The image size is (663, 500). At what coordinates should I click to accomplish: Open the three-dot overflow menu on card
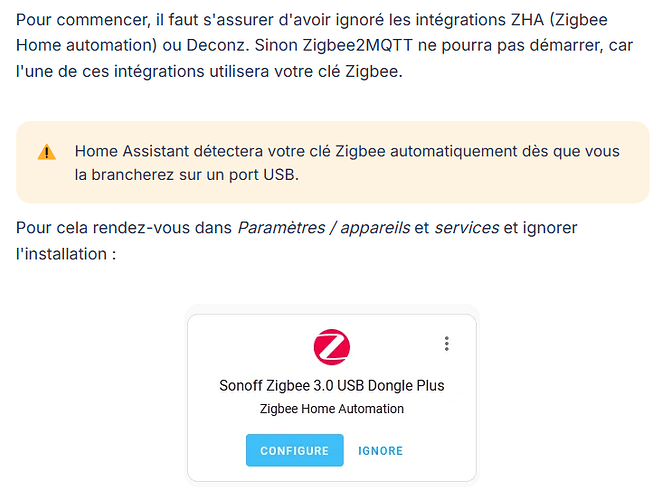[x=447, y=344]
